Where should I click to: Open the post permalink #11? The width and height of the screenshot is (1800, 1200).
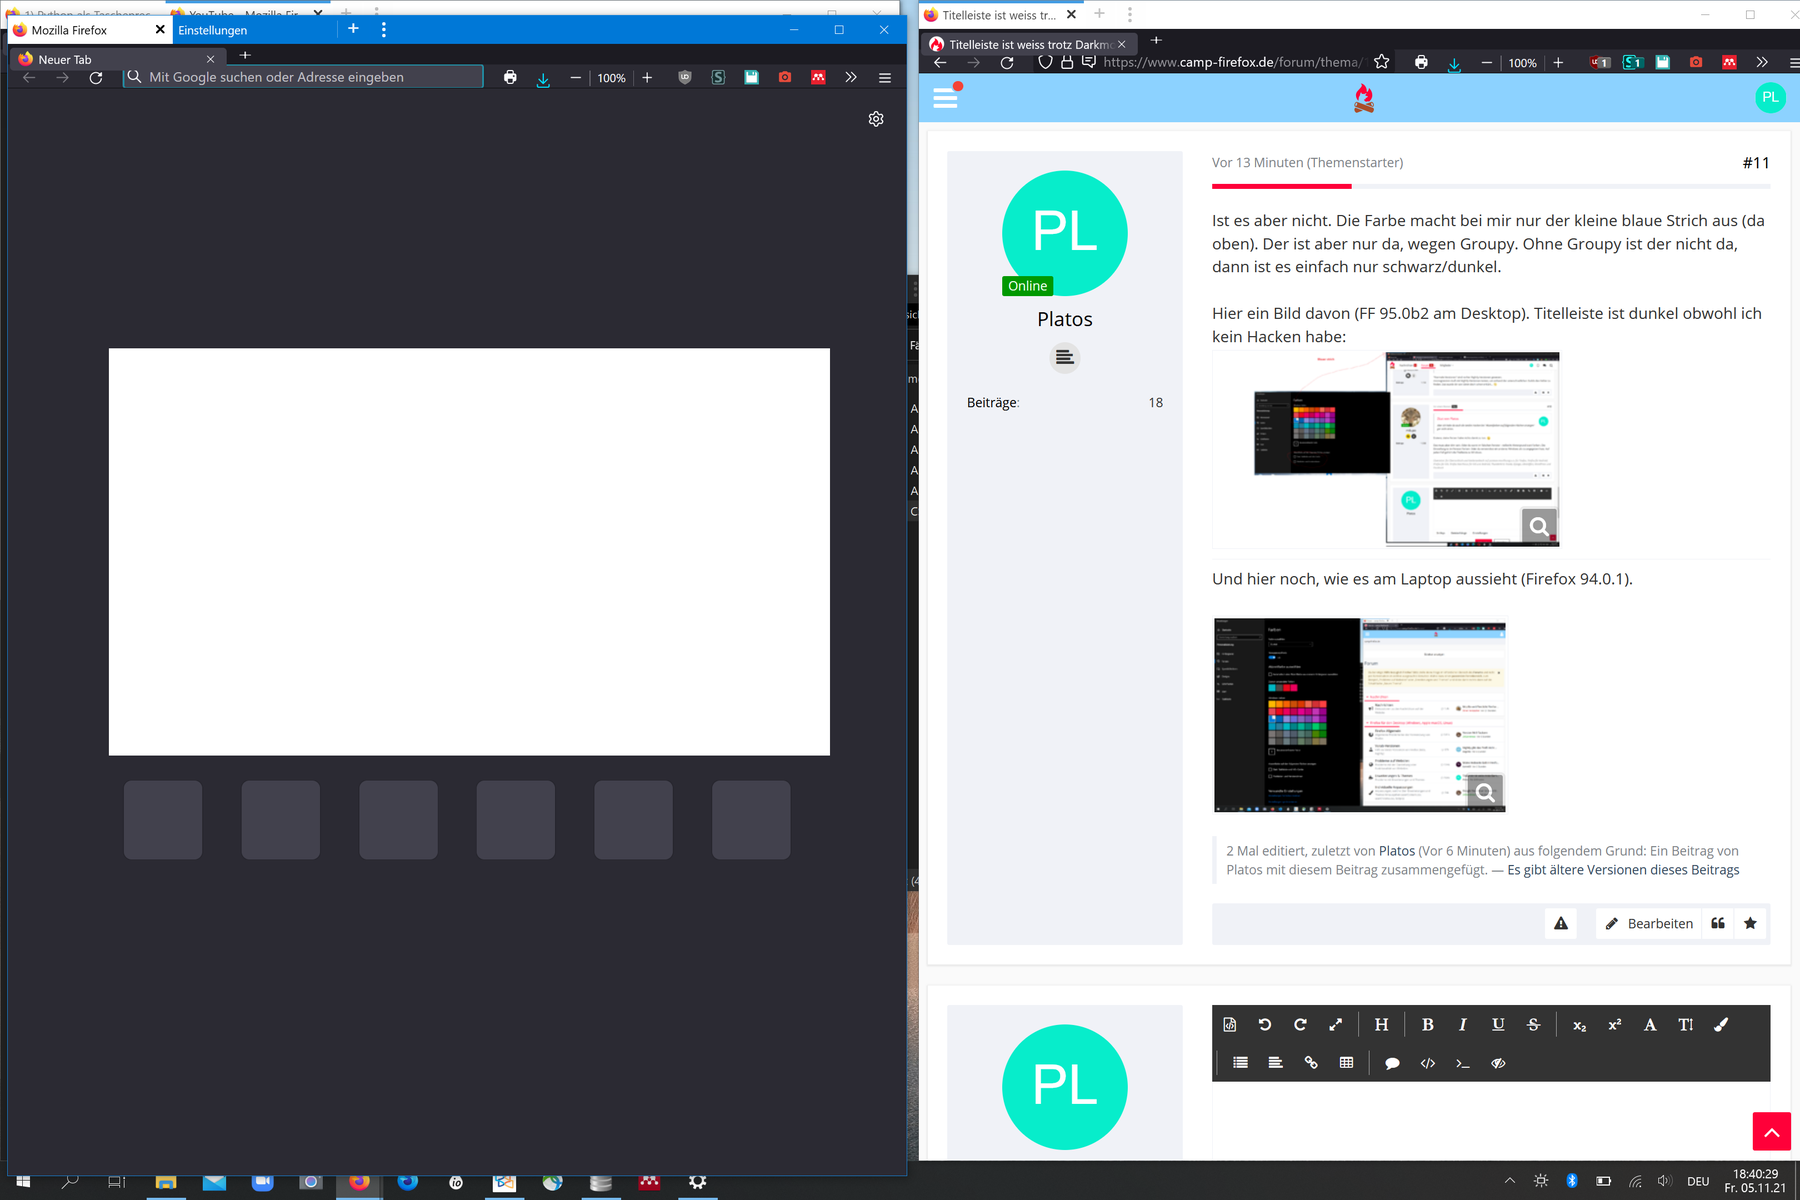coord(1756,163)
